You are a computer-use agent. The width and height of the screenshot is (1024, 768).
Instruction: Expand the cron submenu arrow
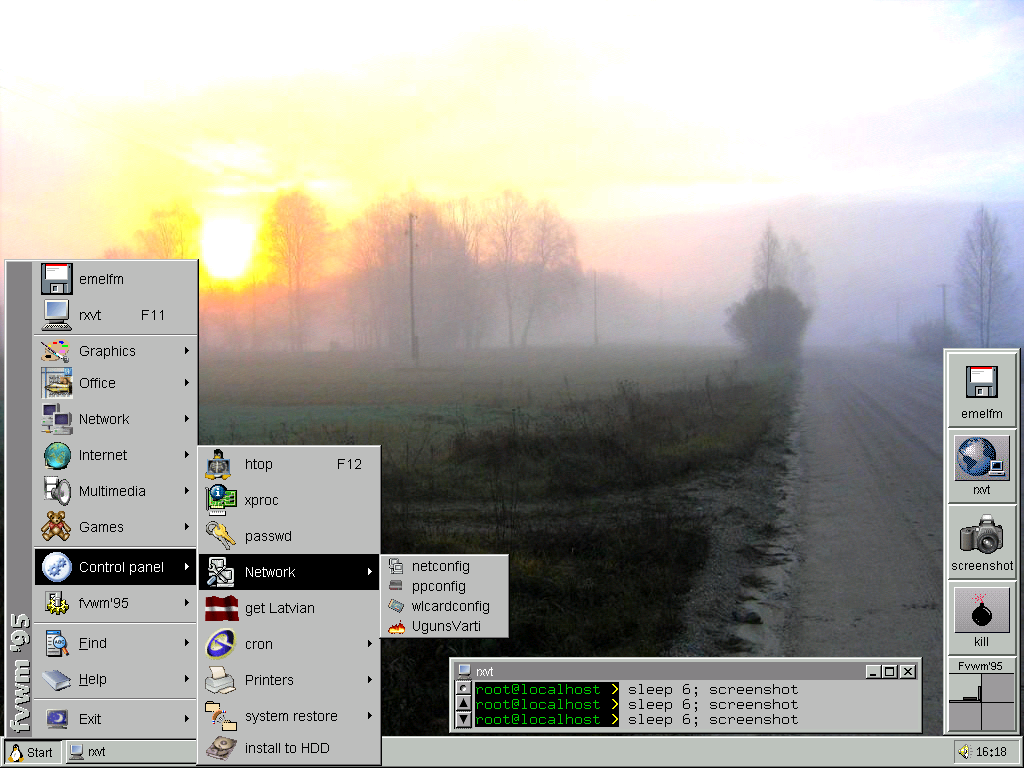370,644
